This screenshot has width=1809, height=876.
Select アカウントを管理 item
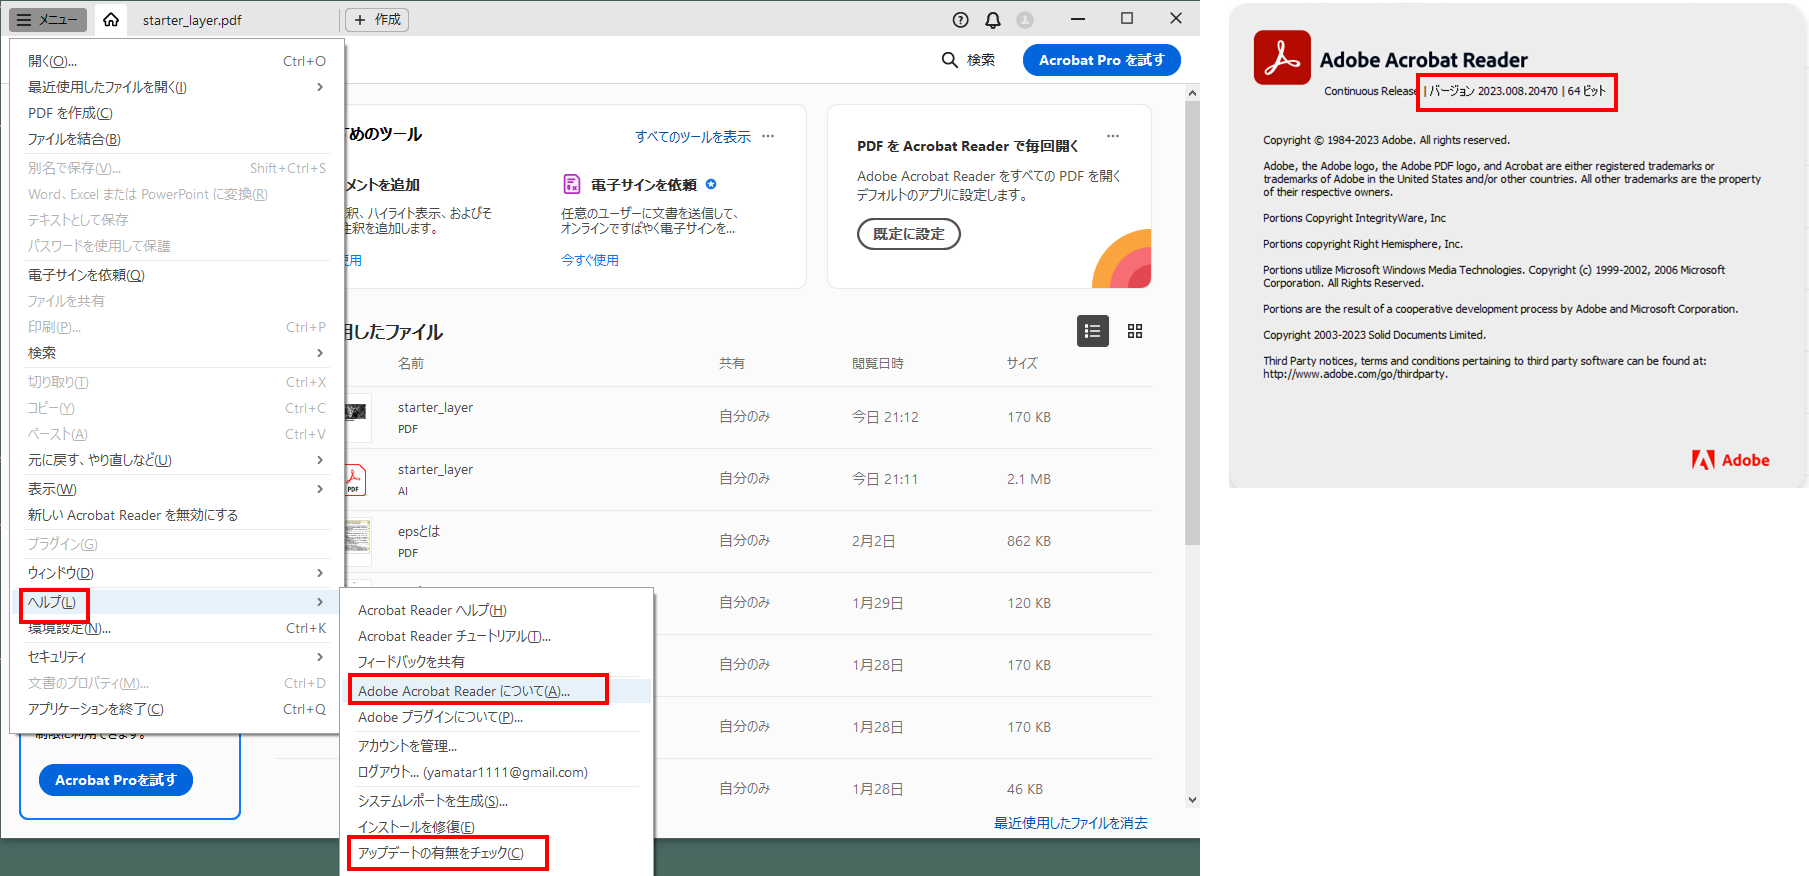(x=497, y=746)
